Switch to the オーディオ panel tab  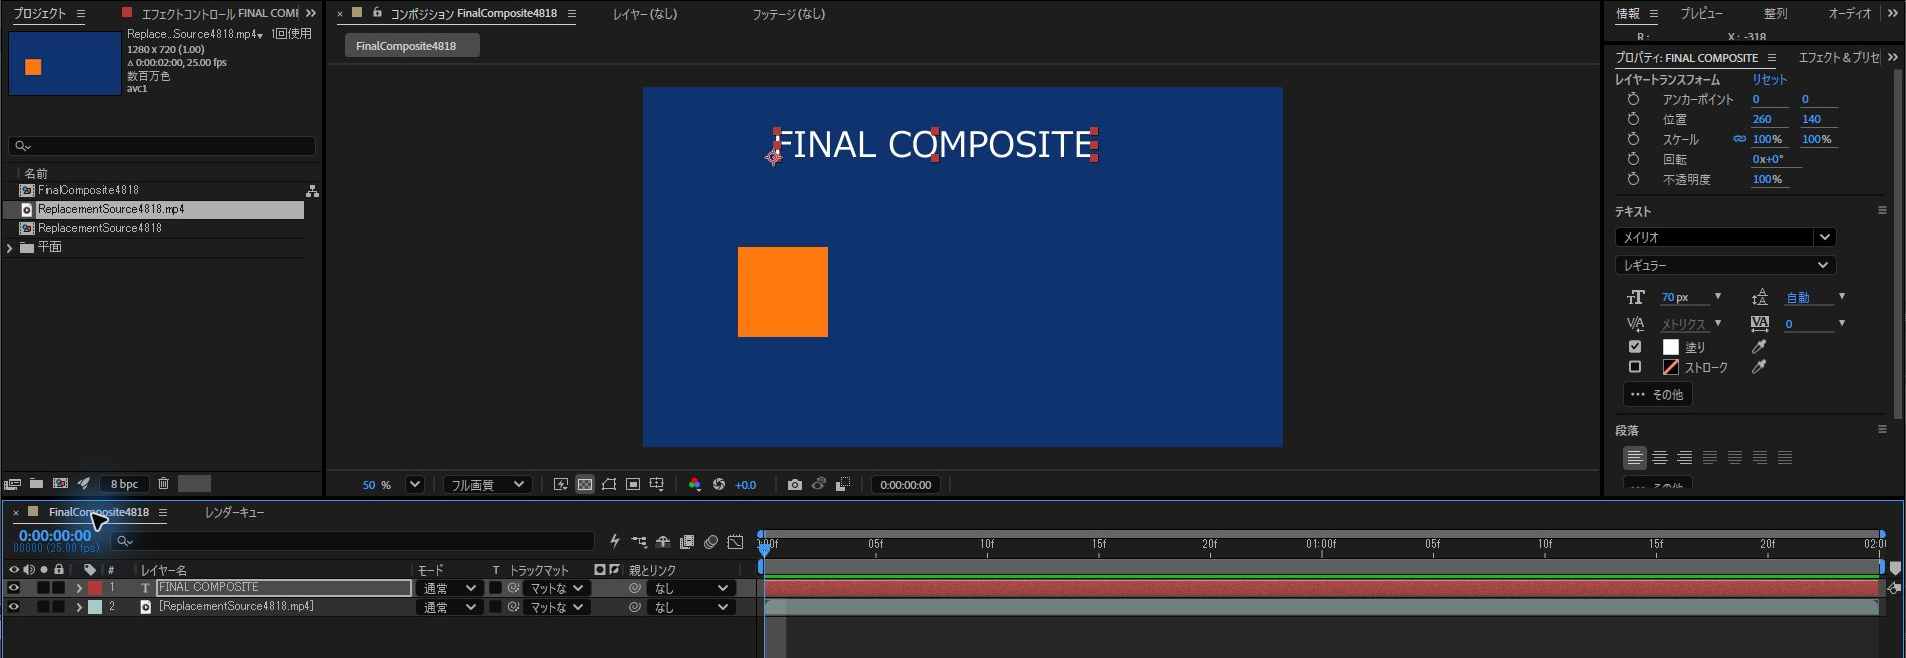(x=1849, y=13)
